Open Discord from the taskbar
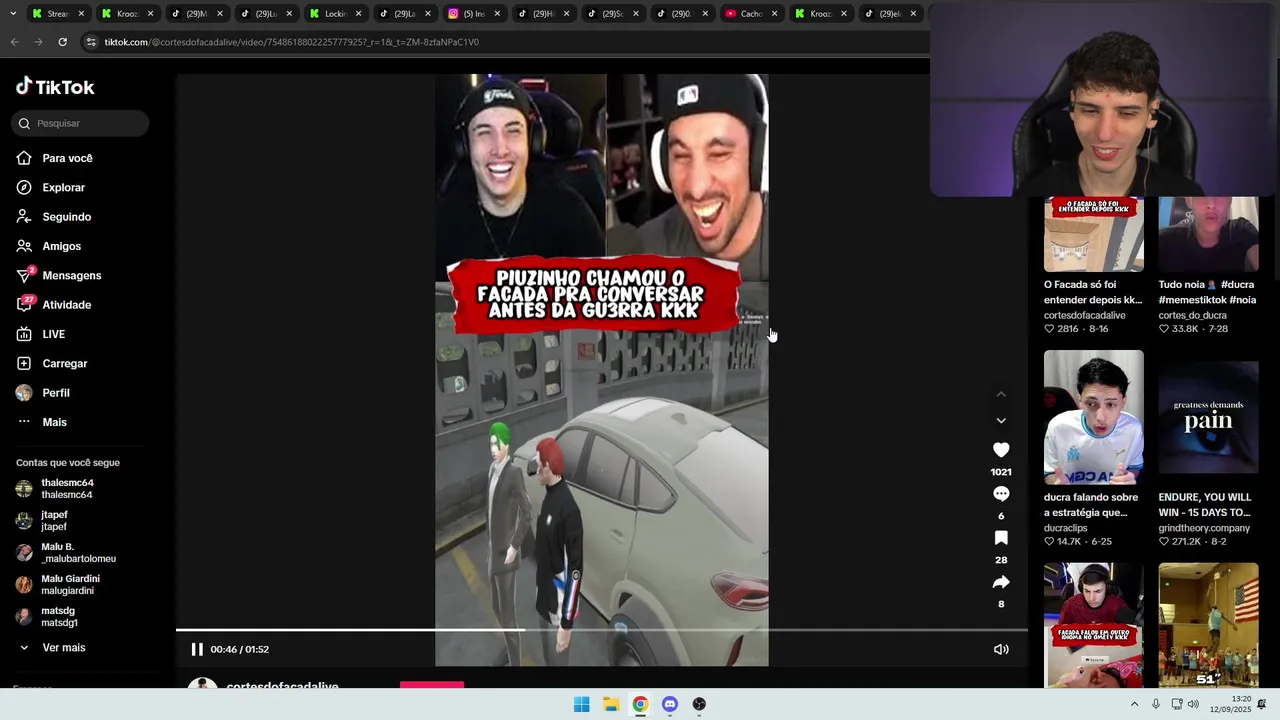 (x=670, y=704)
